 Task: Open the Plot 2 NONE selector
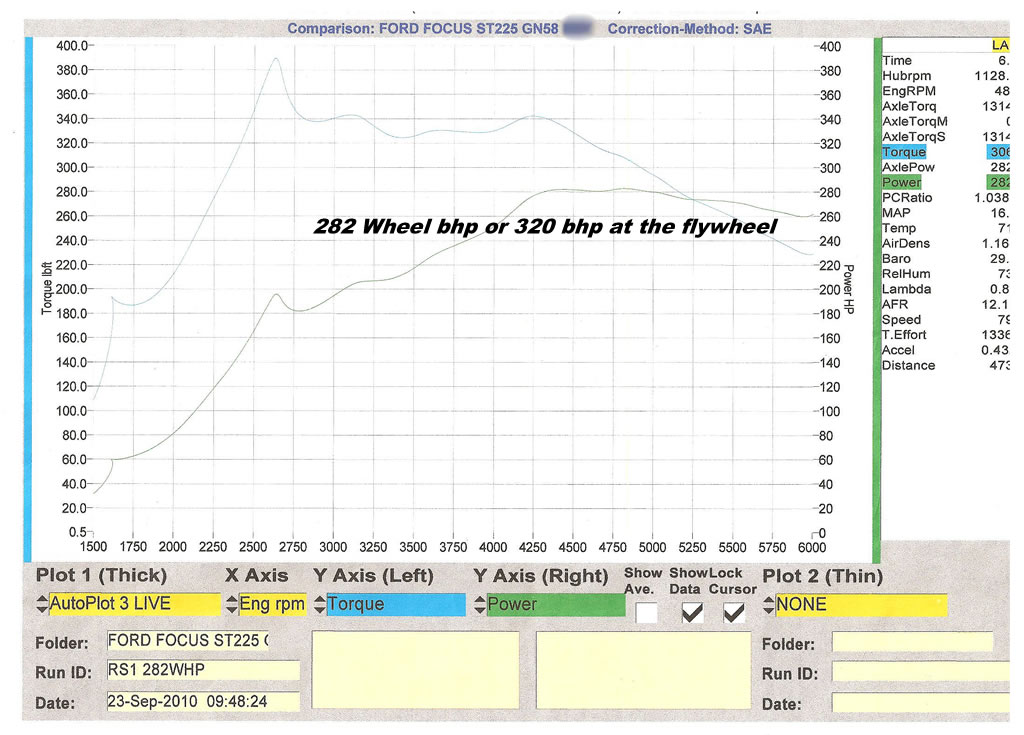(x=855, y=605)
